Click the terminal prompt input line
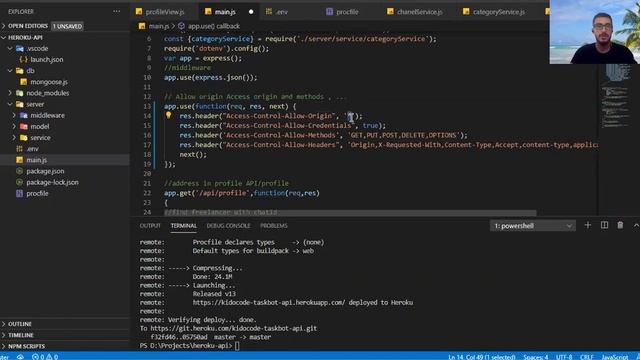This screenshot has width=640, height=360. 189,346
